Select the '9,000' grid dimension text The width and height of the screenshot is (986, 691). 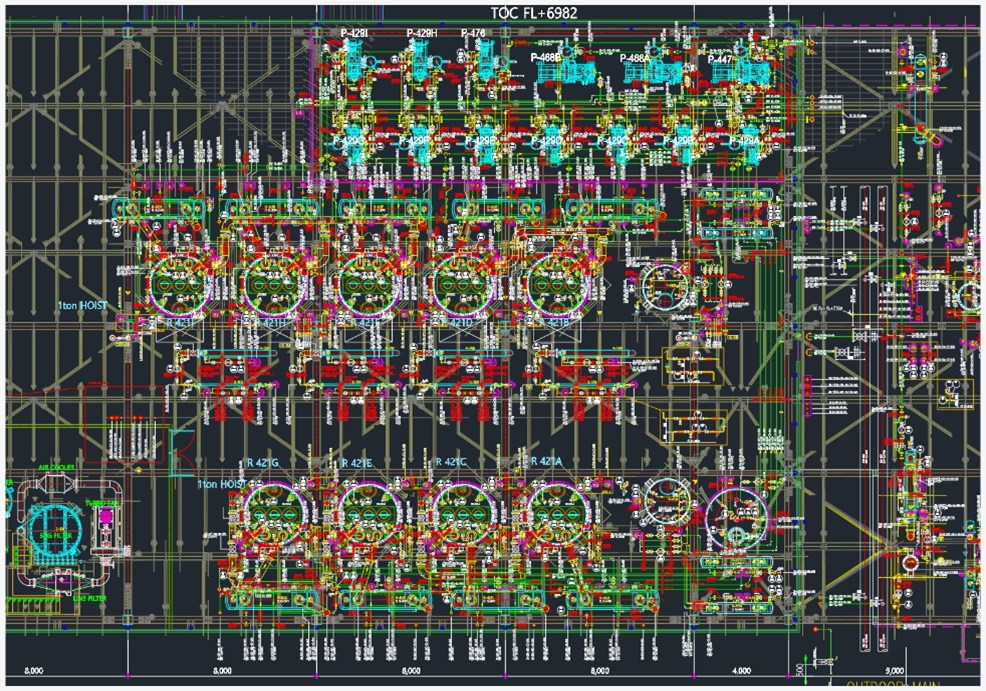point(894,671)
